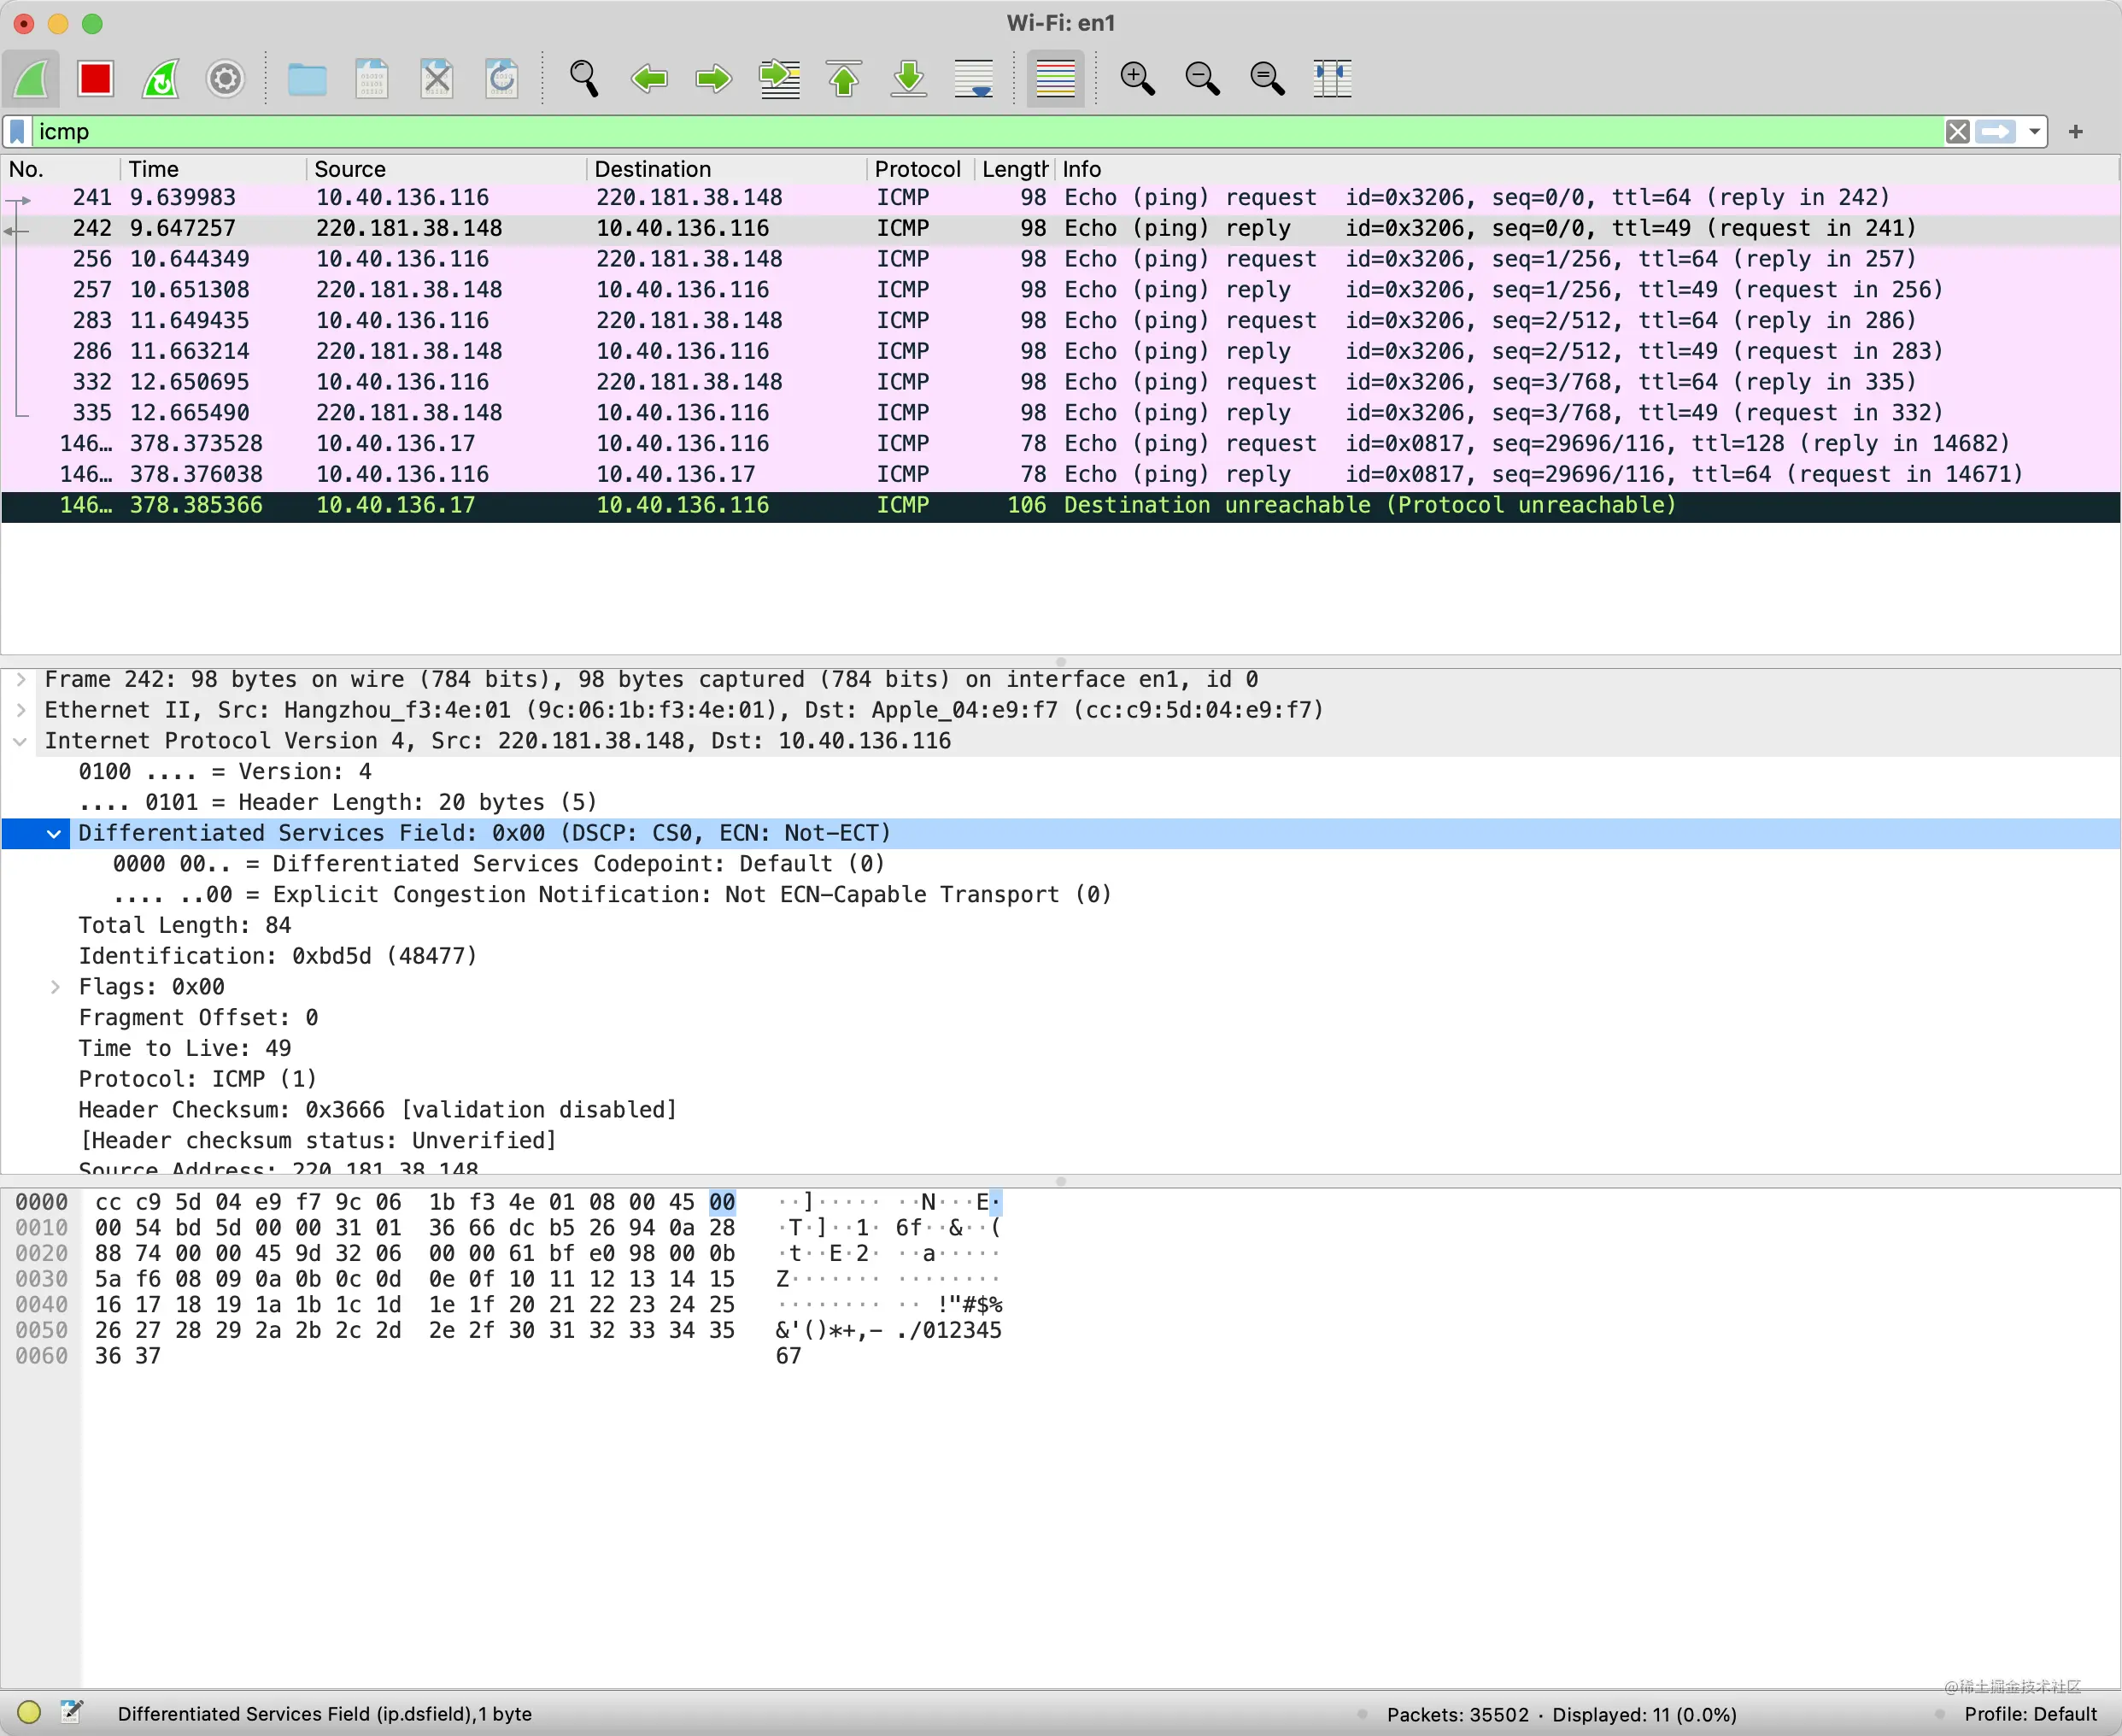Go forward in packet history
The width and height of the screenshot is (2122, 1736).
[714, 78]
